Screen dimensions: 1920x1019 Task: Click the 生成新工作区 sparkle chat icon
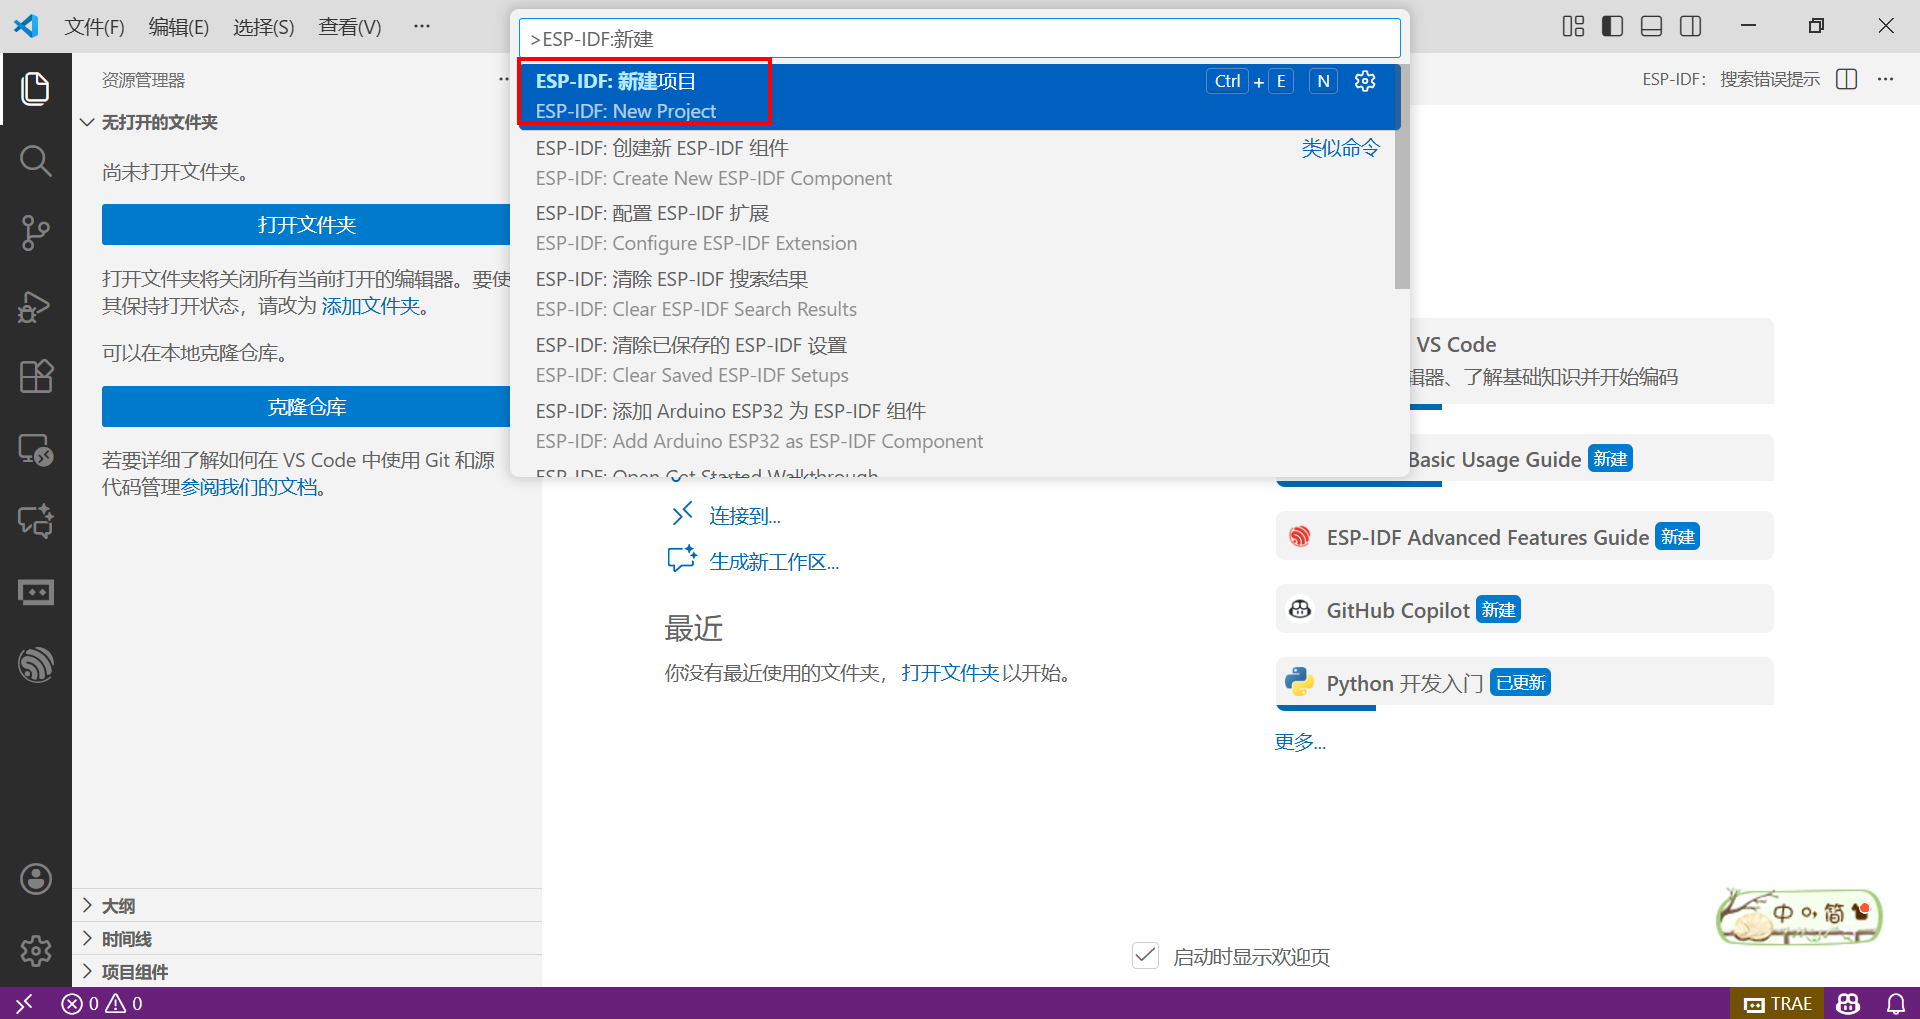pos(682,559)
